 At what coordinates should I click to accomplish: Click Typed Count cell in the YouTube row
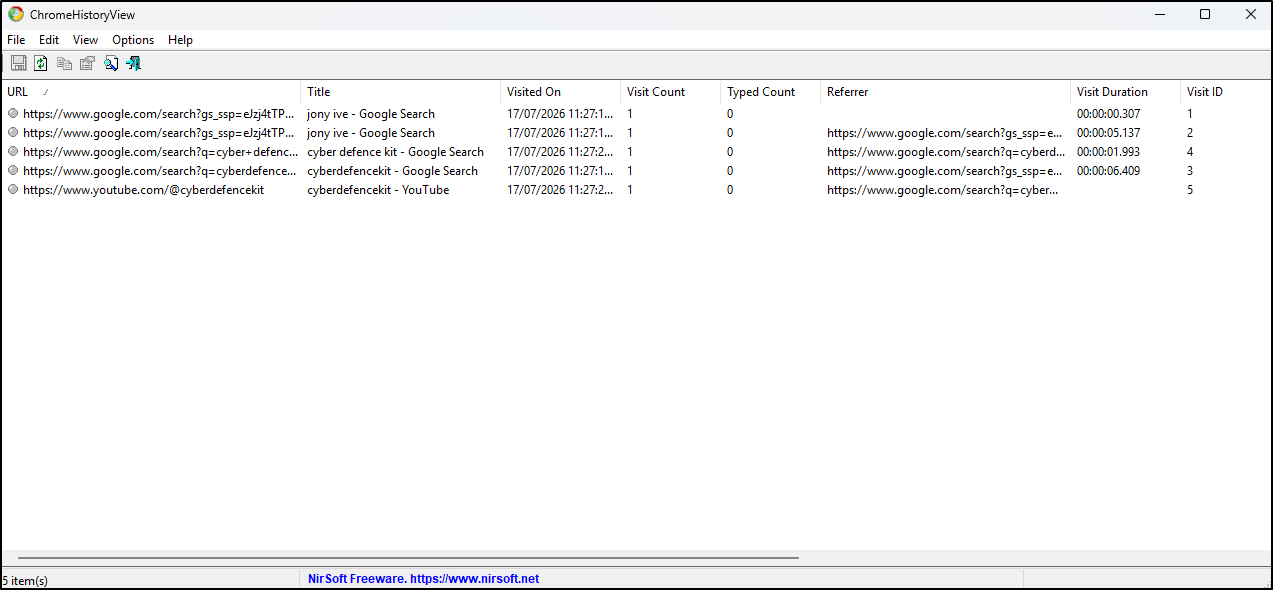coord(730,190)
